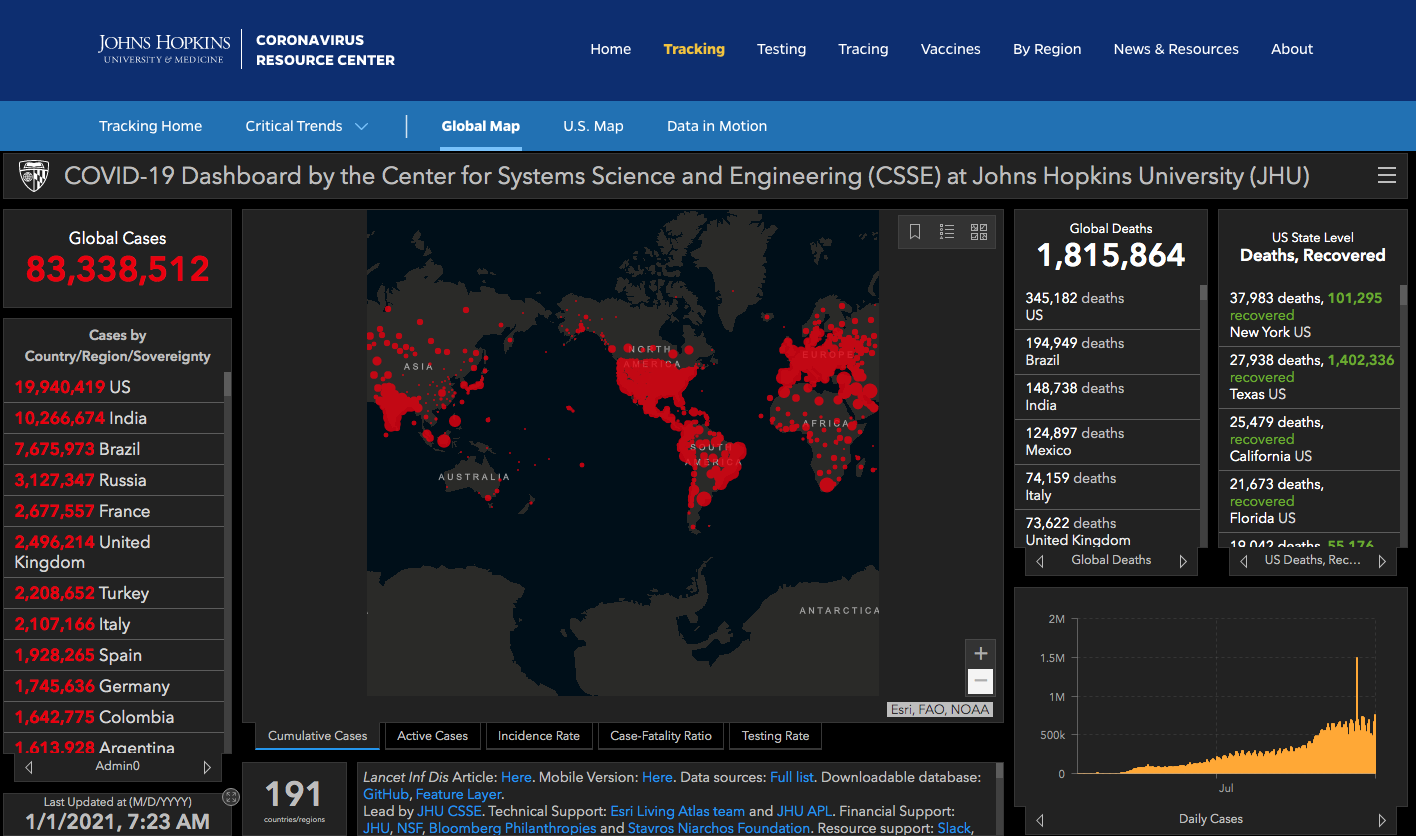This screenshot has width=1416, height=836.
Task: Open the map legend list icon
Action: click(947, 232)
